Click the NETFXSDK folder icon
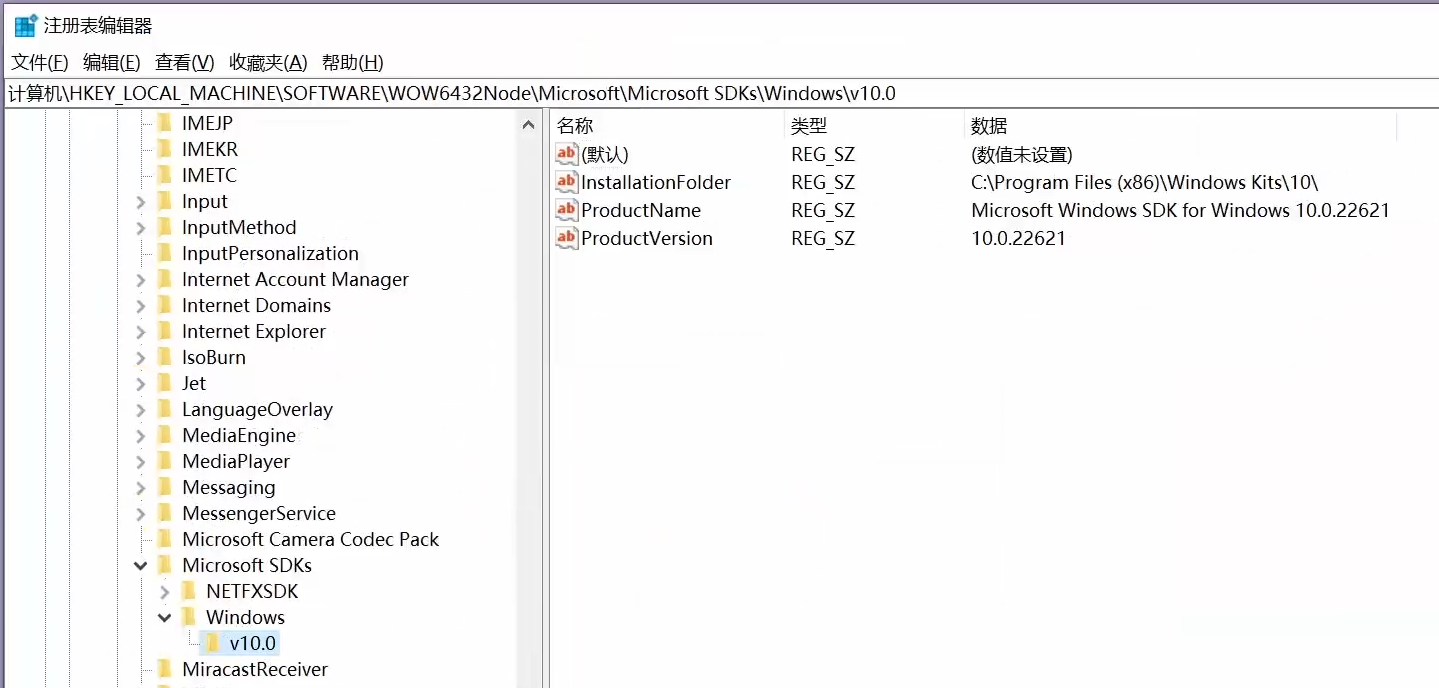The width and height of the screenshot is (1439, 688). point(189,591)
